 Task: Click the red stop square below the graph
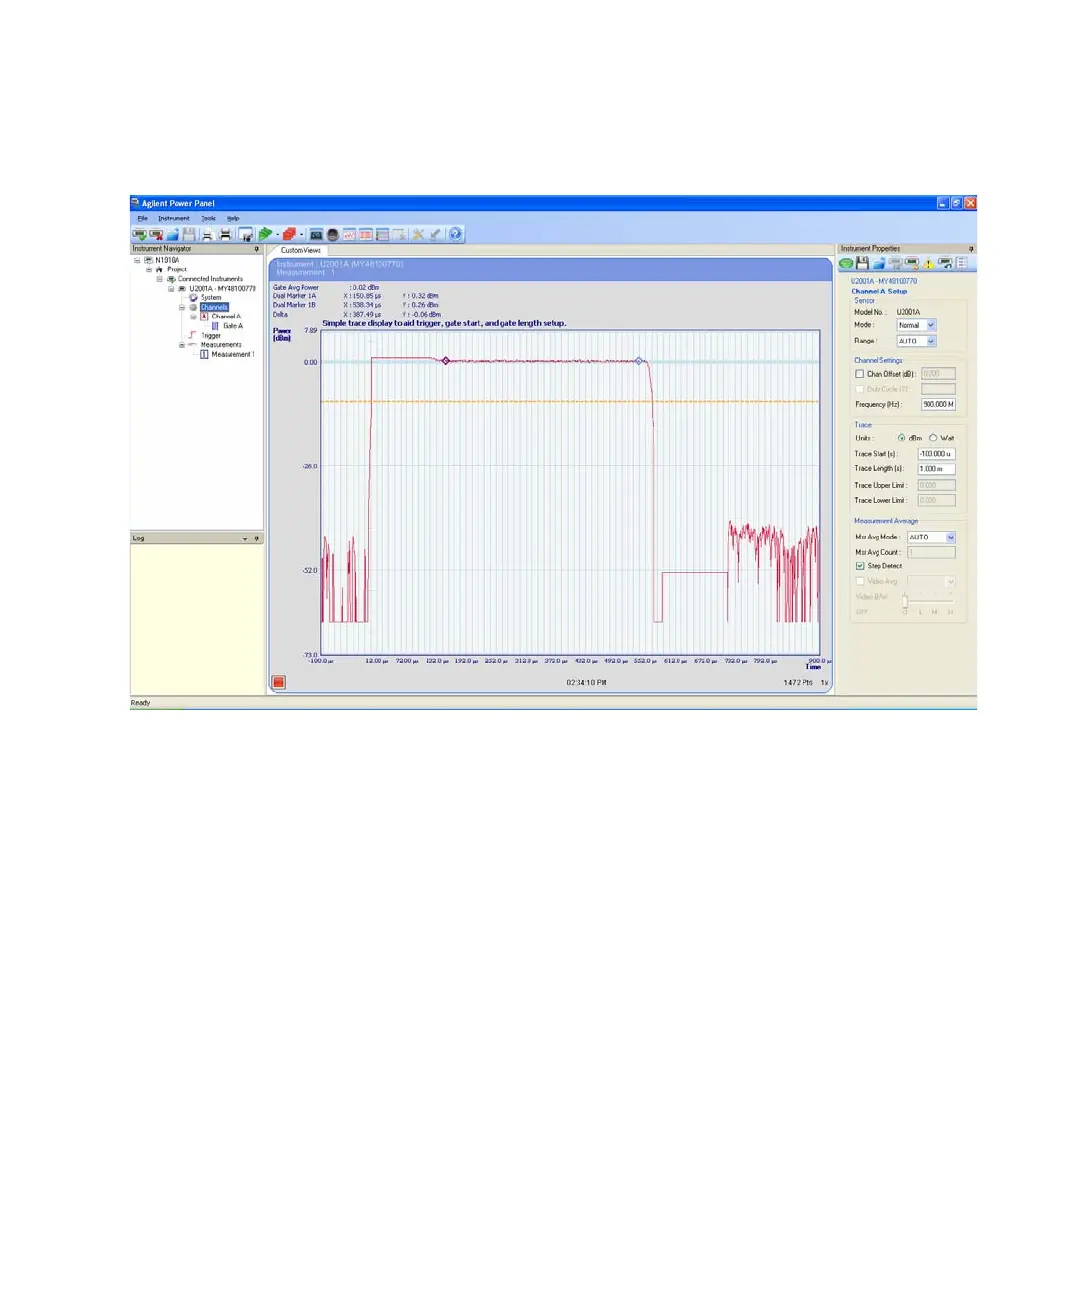click(x=279, y=682)
